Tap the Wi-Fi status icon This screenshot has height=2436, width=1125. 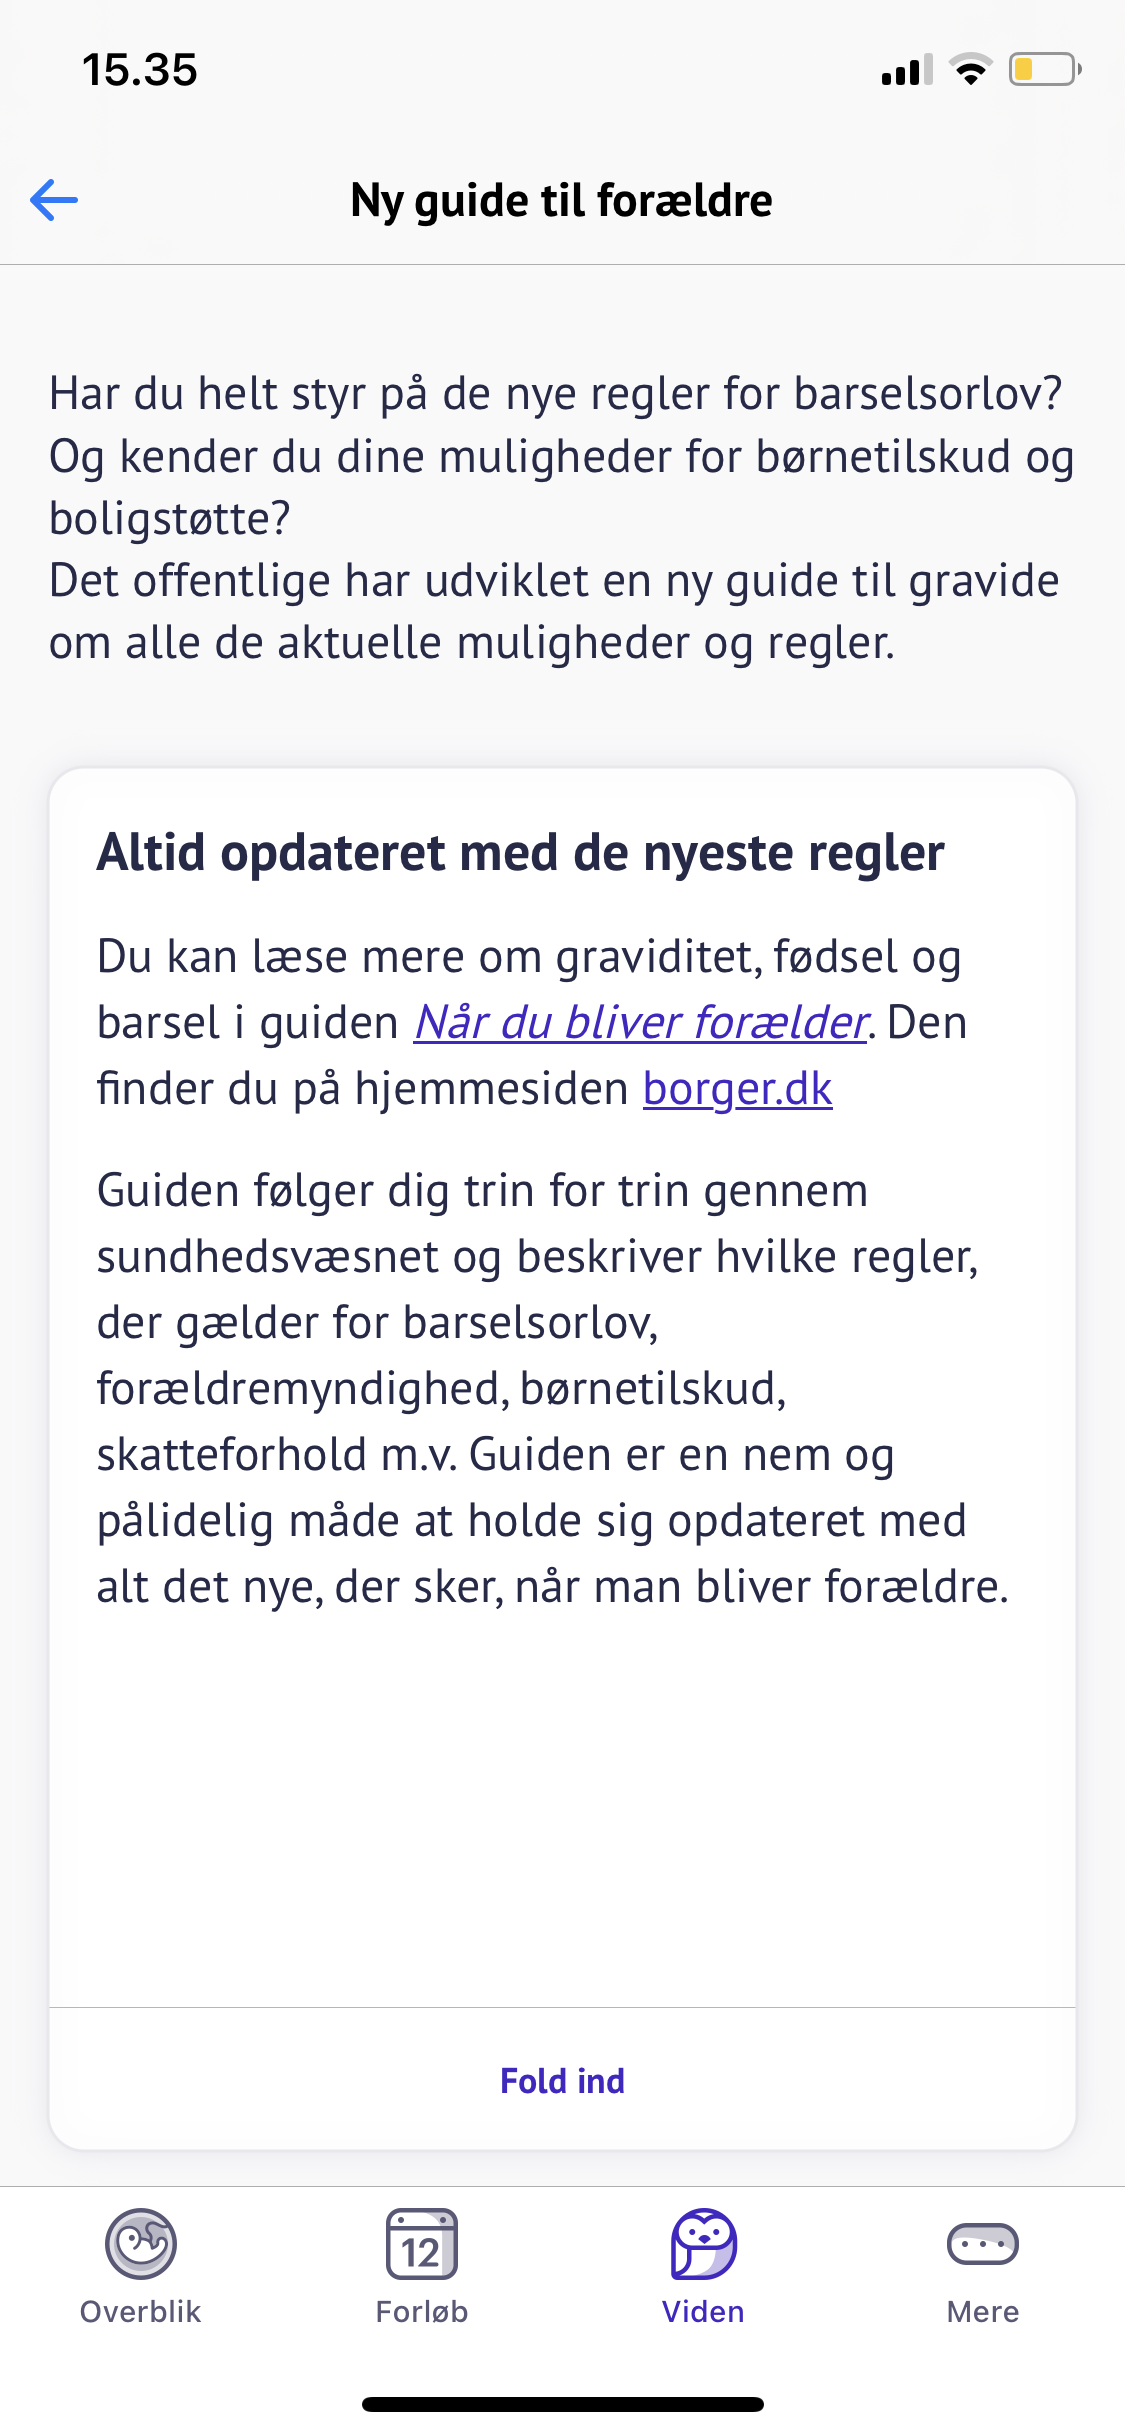coord(969,70)
